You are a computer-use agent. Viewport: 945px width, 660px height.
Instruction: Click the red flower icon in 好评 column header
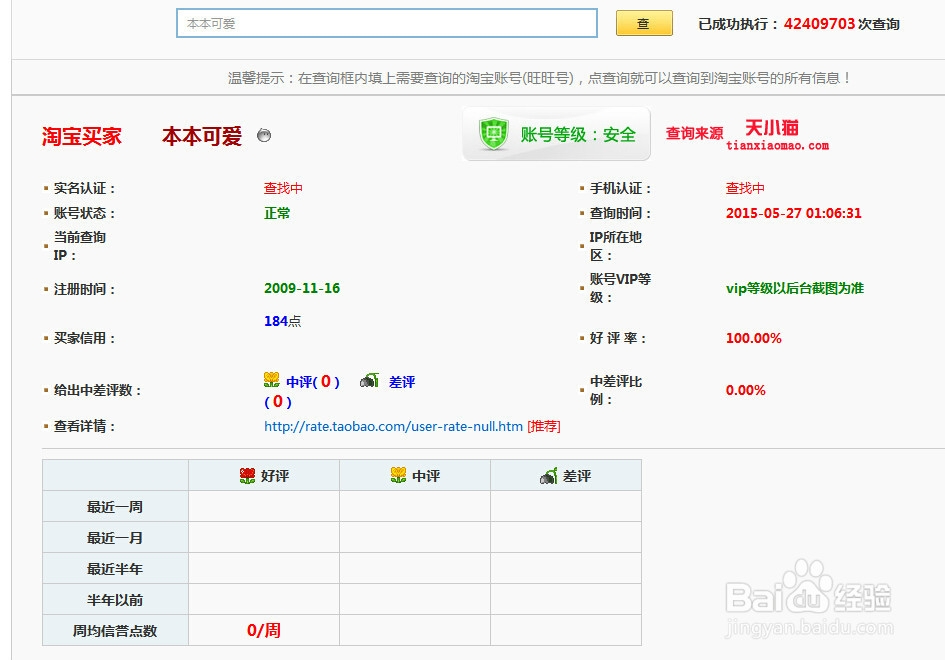(247, 476)
